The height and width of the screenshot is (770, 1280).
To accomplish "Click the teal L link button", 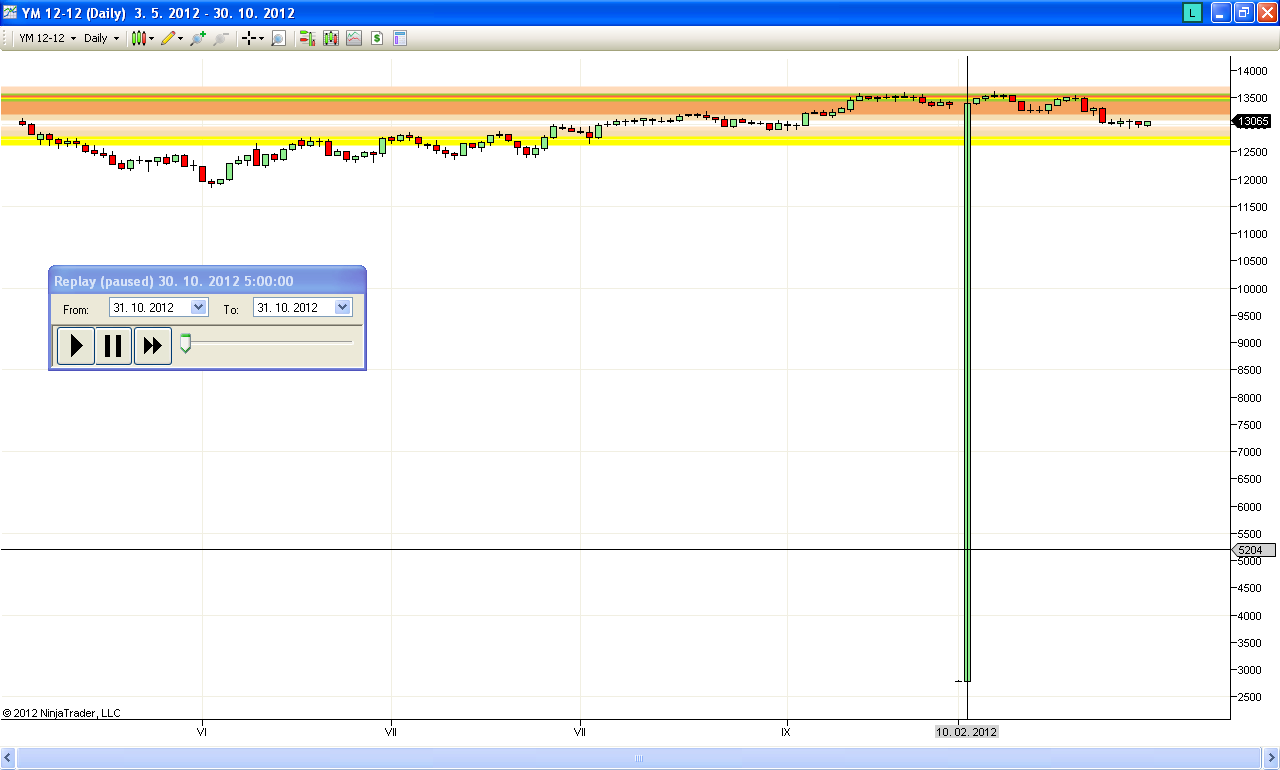I will [x=1192, y=13].
